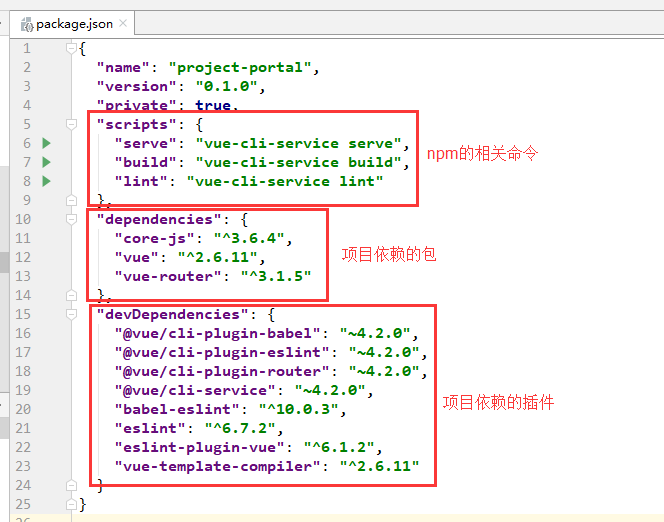The height and width of the screenshot is (522, 664).
Task: Click the "@vue/cli-service" entry
Action: [x=195, y=390]
